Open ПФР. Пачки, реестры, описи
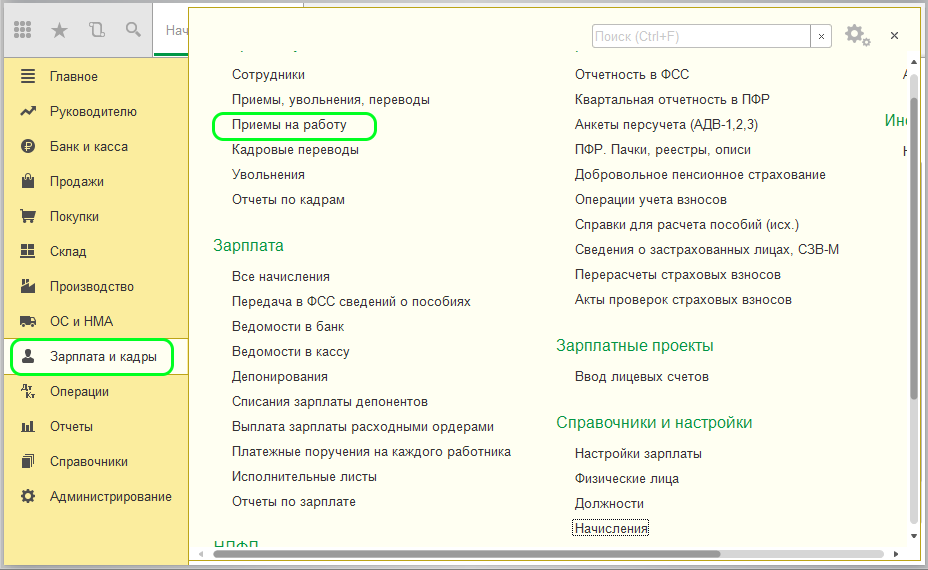This screenshot has width=928, height=570. [x=663, y=150]
